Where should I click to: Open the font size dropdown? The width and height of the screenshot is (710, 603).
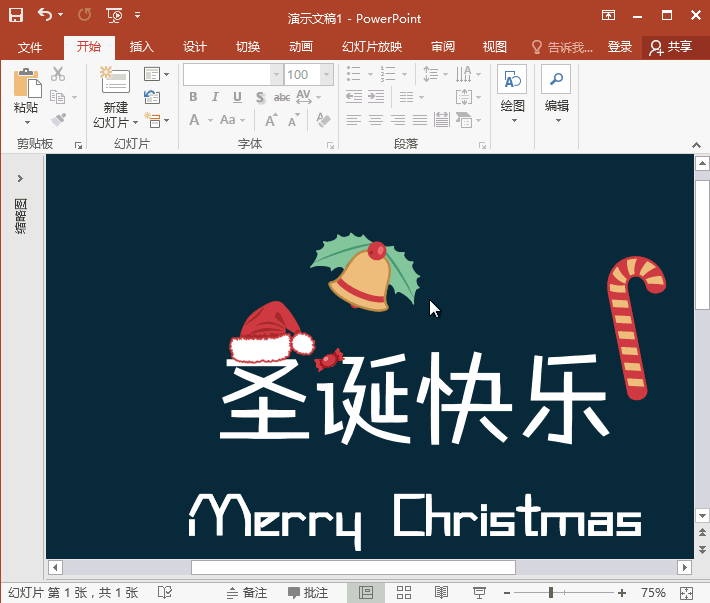click(x=326, y=75)
